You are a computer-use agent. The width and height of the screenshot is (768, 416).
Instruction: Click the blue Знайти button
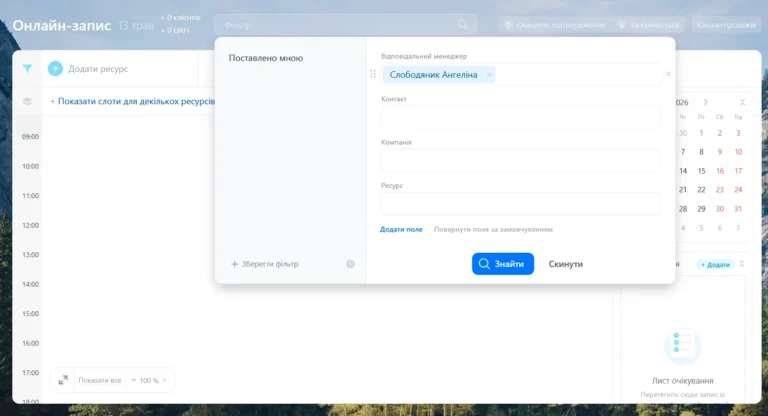[503, 264]
